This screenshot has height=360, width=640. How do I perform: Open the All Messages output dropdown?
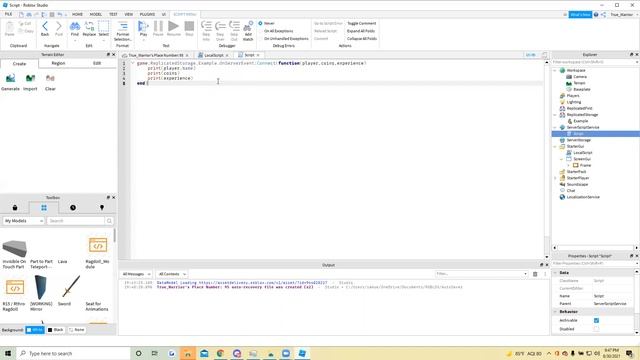136,274
